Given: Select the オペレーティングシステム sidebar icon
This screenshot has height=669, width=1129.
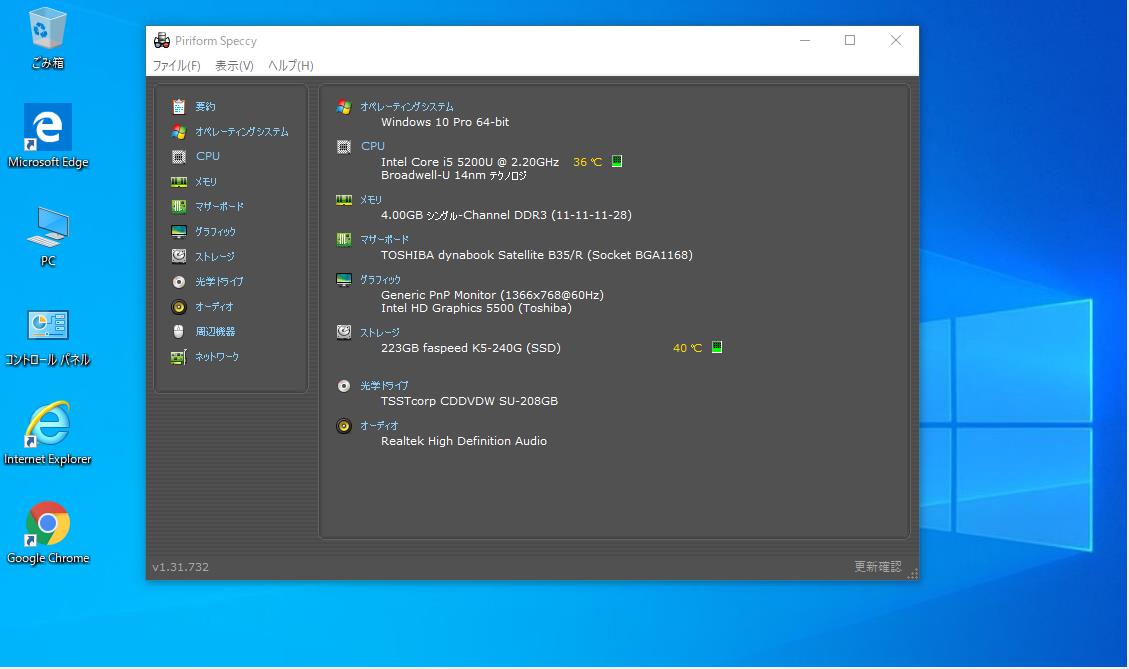Looking at the screenshot, I should pos(179,132).
